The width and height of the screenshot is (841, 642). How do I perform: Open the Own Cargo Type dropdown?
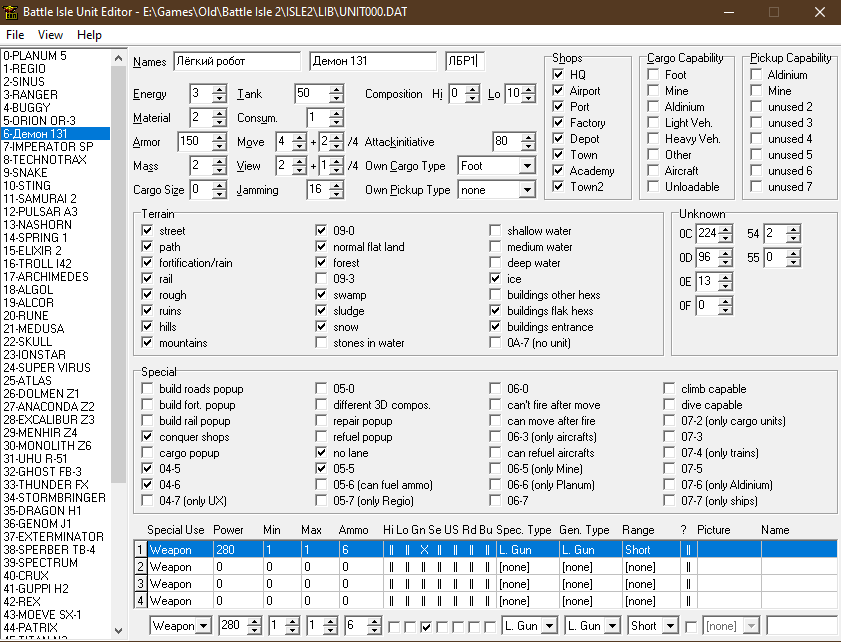click(x=526, y=166)
